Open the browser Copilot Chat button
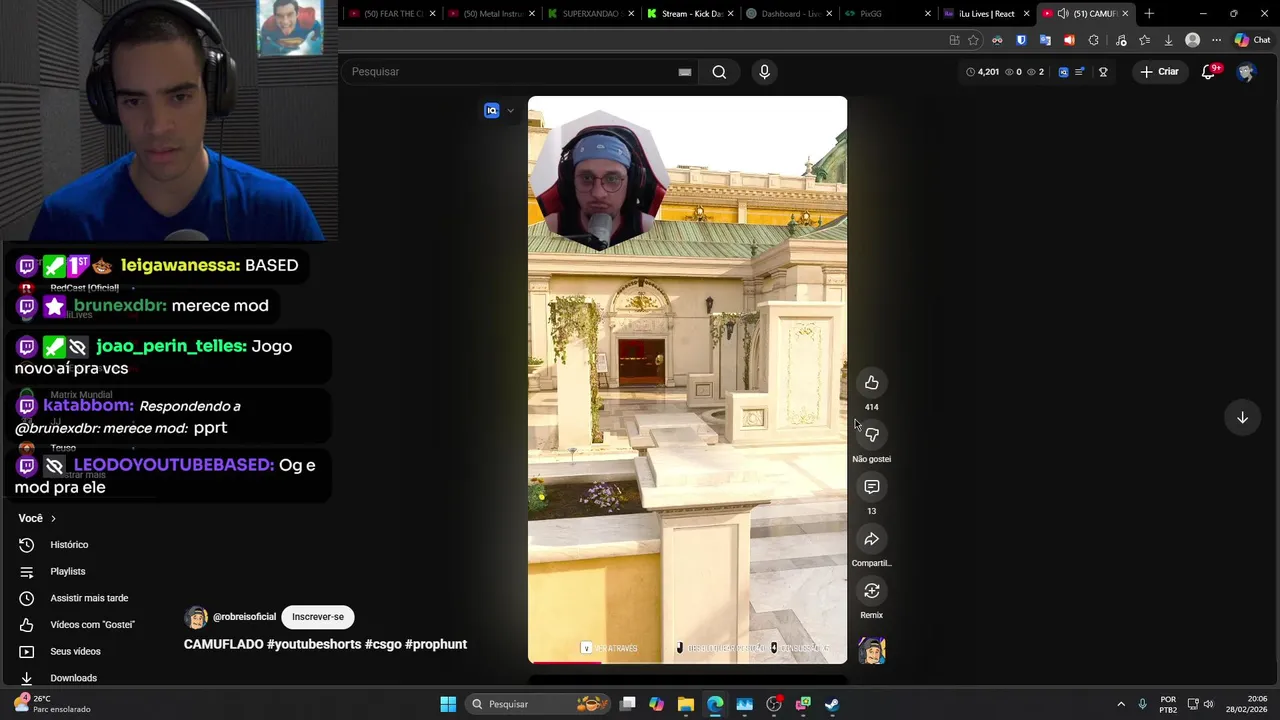This screenshot has width=1280, height=720. 1252,40
